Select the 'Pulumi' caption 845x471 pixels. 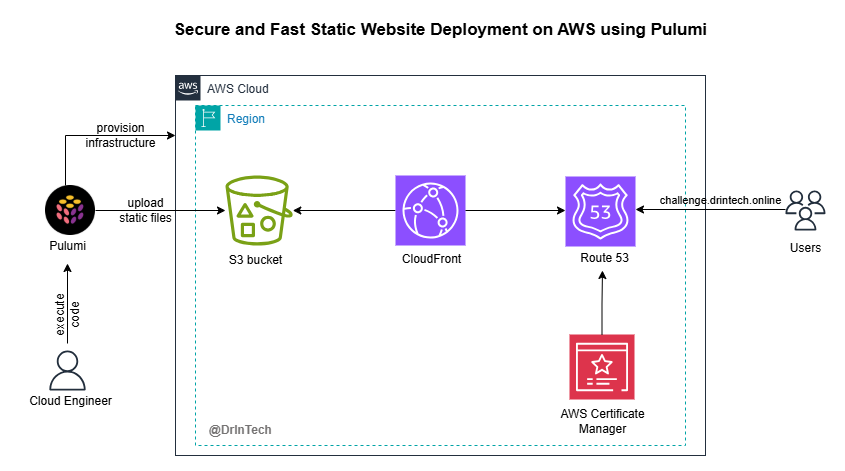(68, 246)
